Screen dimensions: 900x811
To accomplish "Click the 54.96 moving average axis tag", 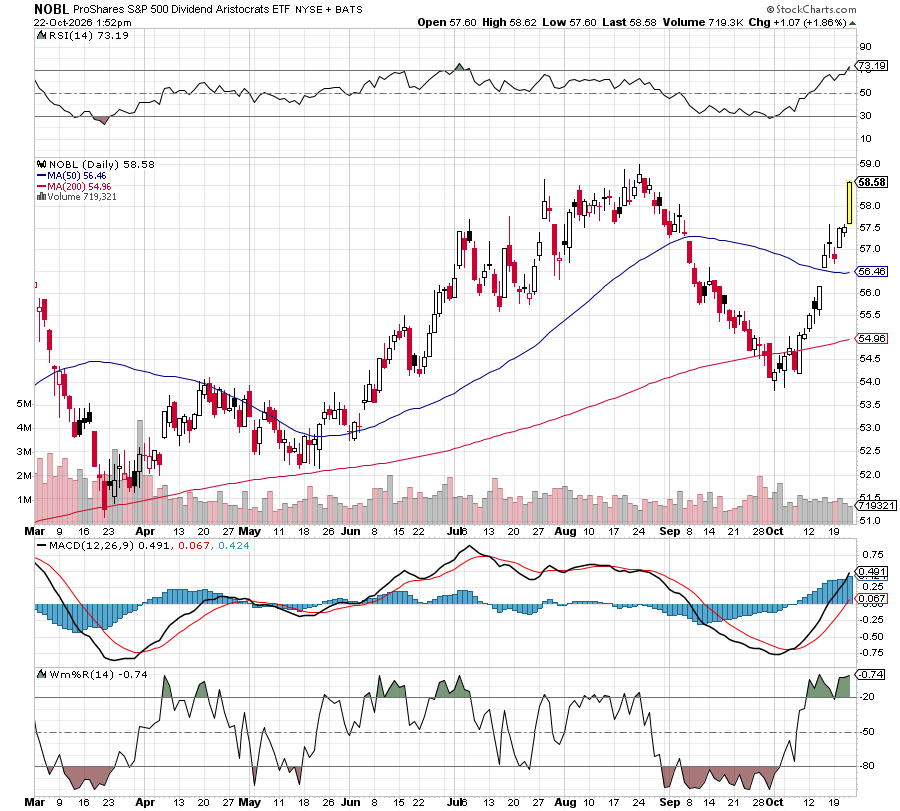I will [872, 339].
